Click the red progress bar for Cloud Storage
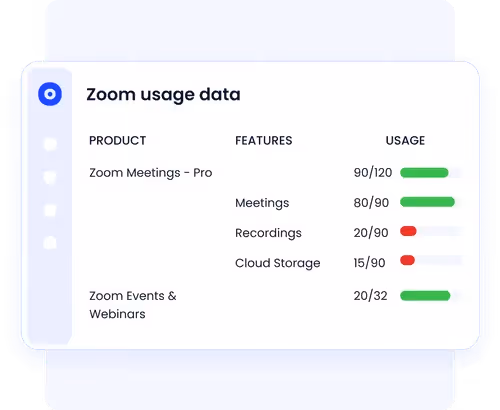This screenshot has width=500, height=410. click(x=407, y=260)
